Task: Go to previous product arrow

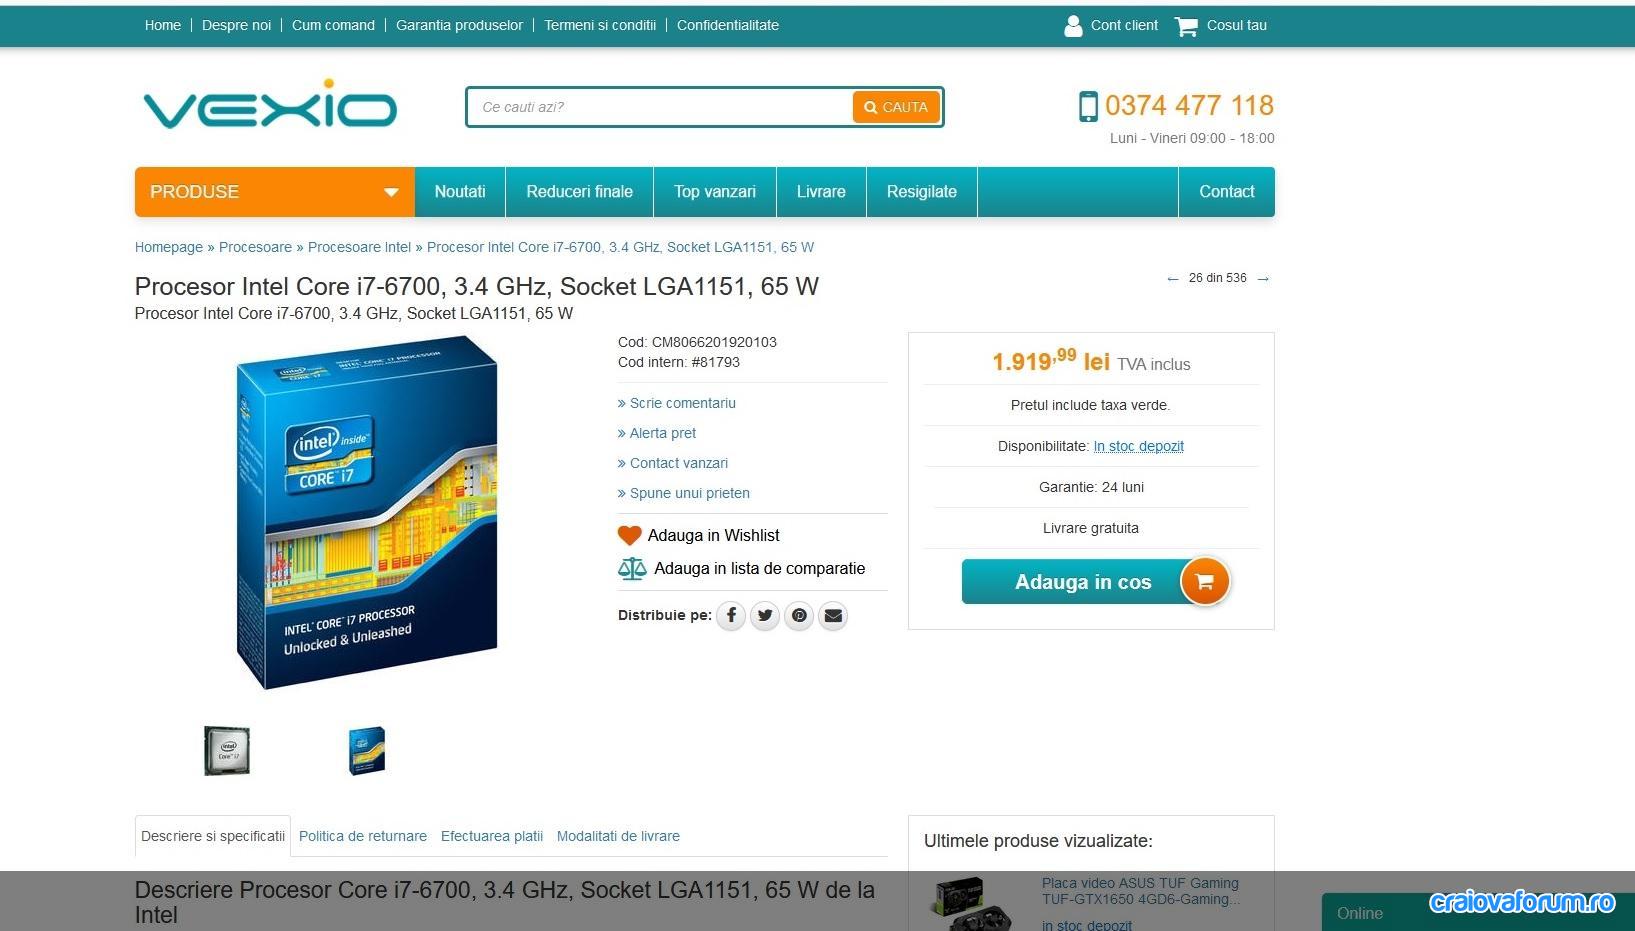Action: click(1173, 279)
